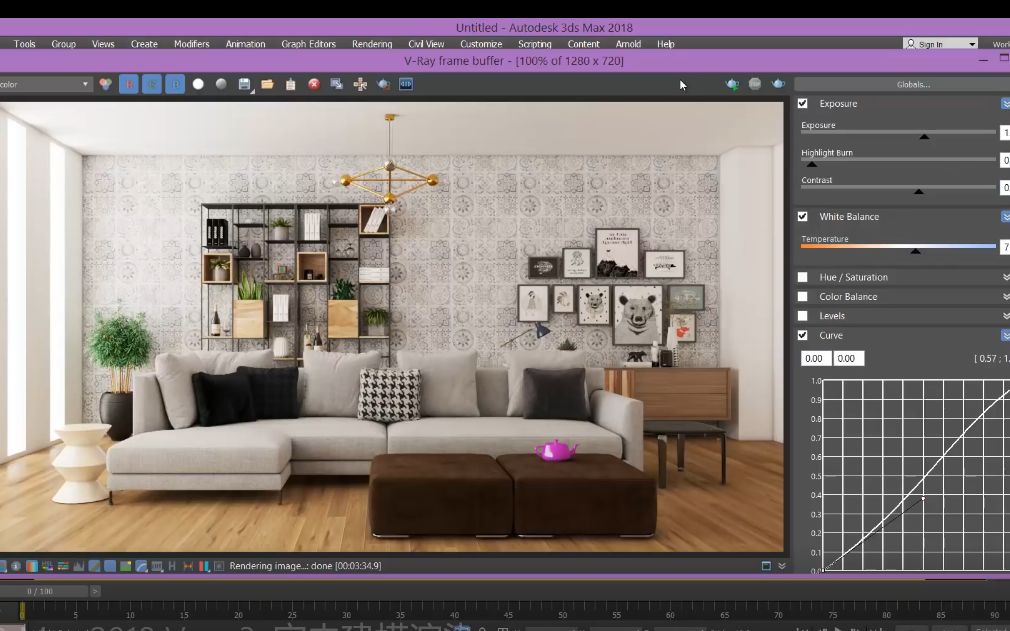
Task: Click the copy image to clipboard icon
Action: (x=290, y=84)
